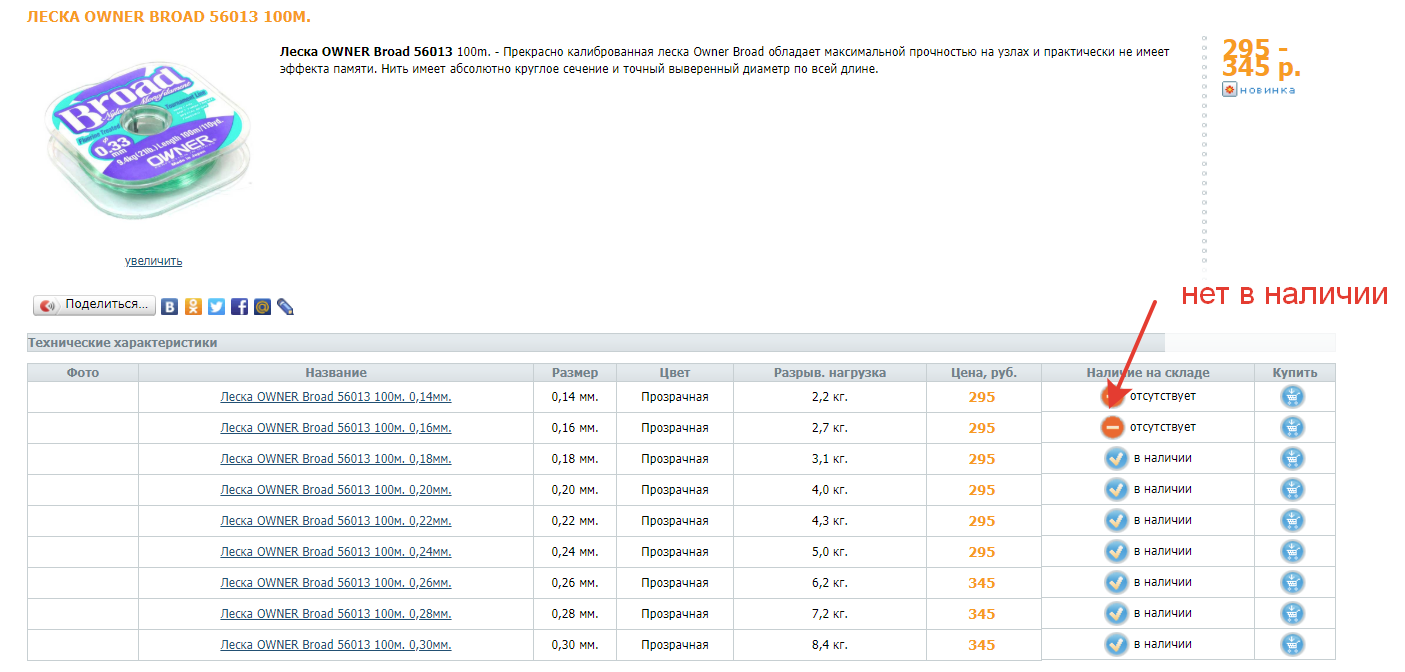The height and width of the screenshot is (672, 1405).
Task: Click the in-stock checkmark for 0,20мм
Action: (1116, 490)
